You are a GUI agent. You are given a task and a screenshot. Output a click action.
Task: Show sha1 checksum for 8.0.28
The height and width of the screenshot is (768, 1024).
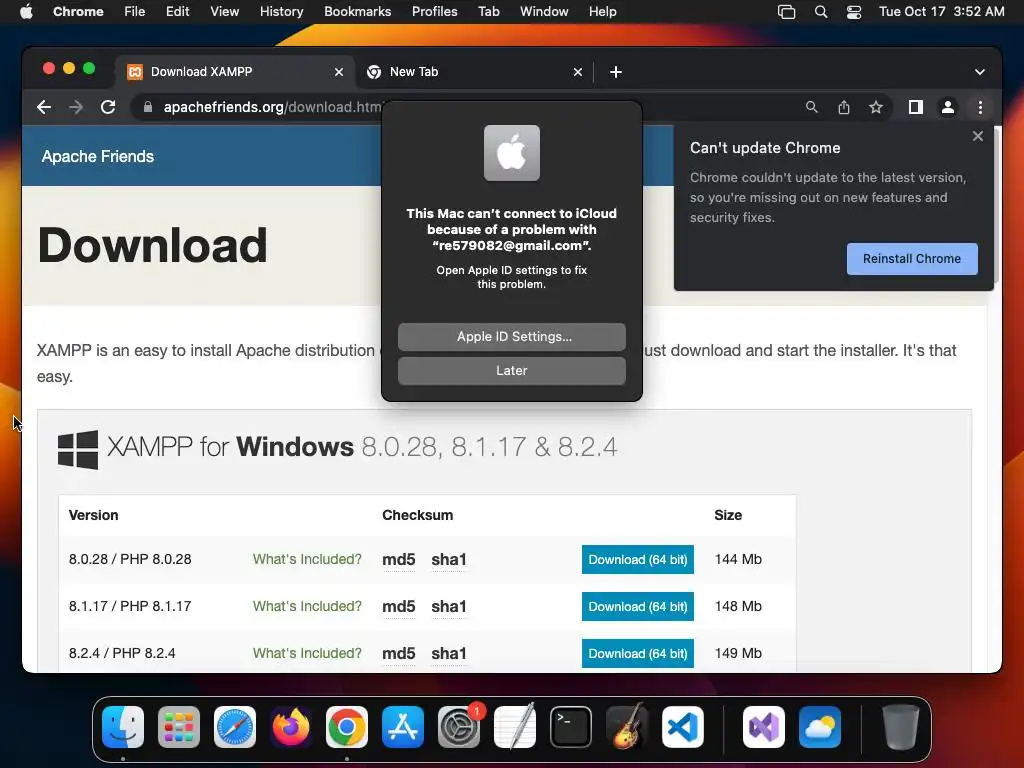(x=449, y=560)
